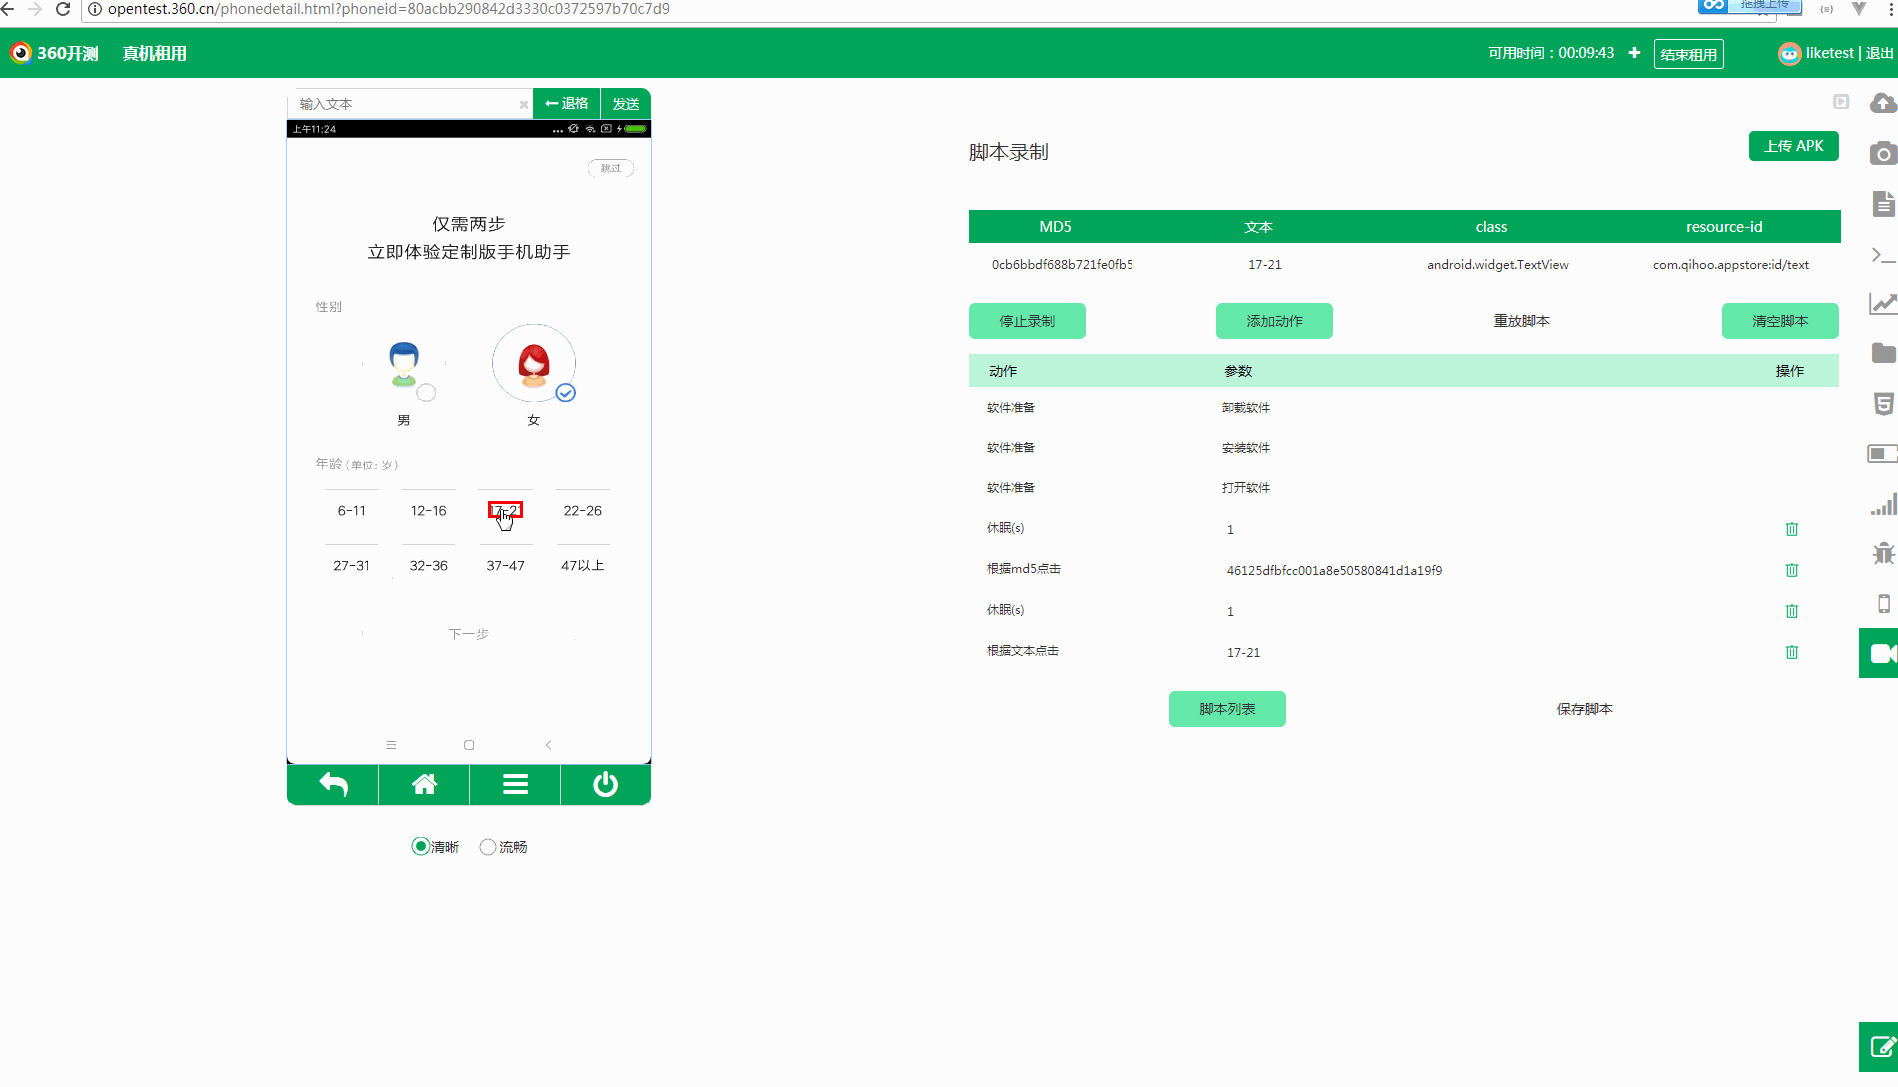
Task: Click the small play icon near top right
Action: 1841,102
